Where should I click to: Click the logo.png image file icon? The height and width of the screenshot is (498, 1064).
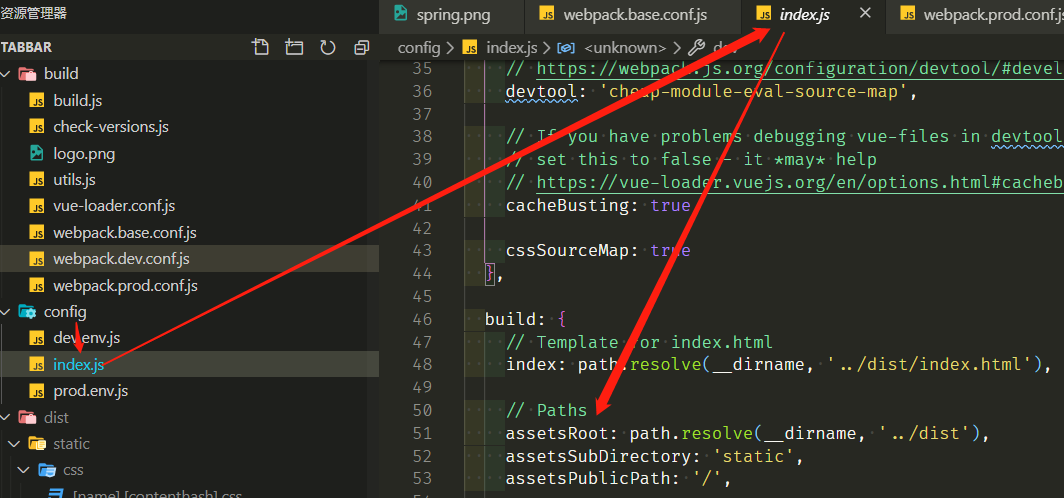(37, 153)
